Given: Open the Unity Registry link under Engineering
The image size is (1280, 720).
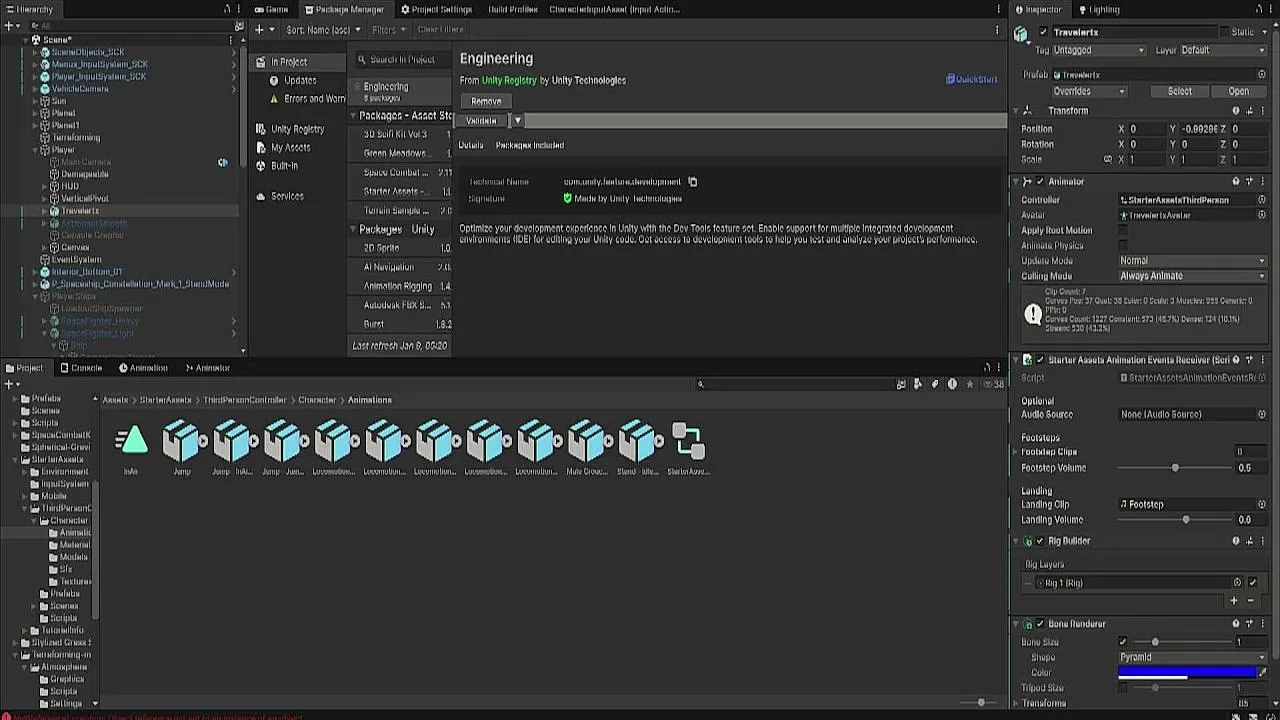Looking at the screenshot, I should click(x=509, y=80).
